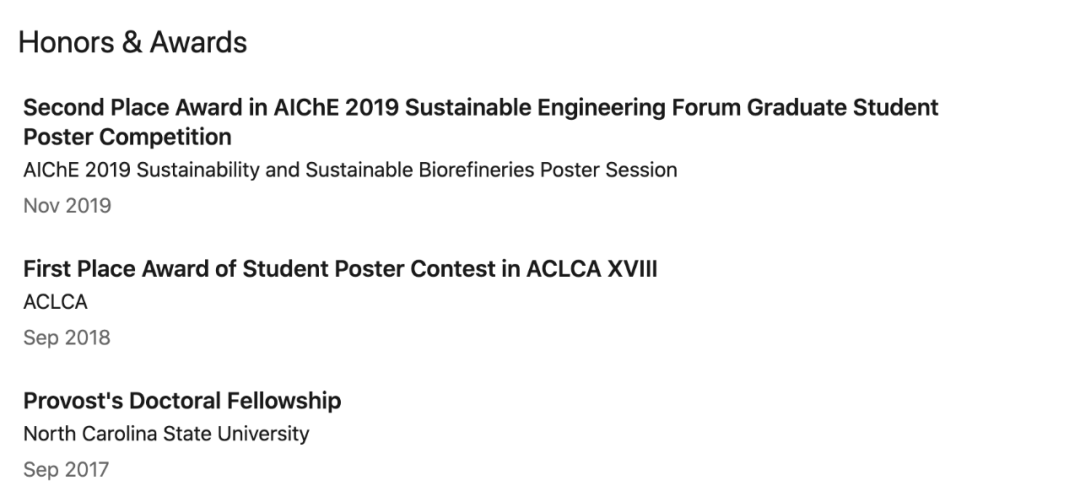The width and height of the screenshot is (1080, 502).
Task: Select AIChE 2019 Sustainability Poster Session issuer text
Action: click(350, 170)
